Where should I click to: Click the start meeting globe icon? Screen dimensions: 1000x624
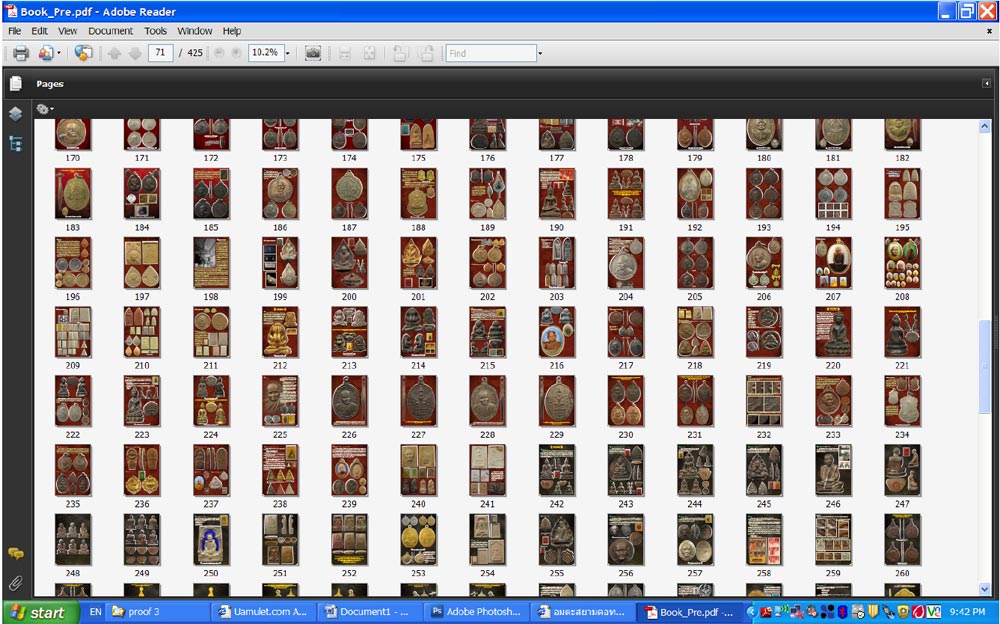coord(83,53)
